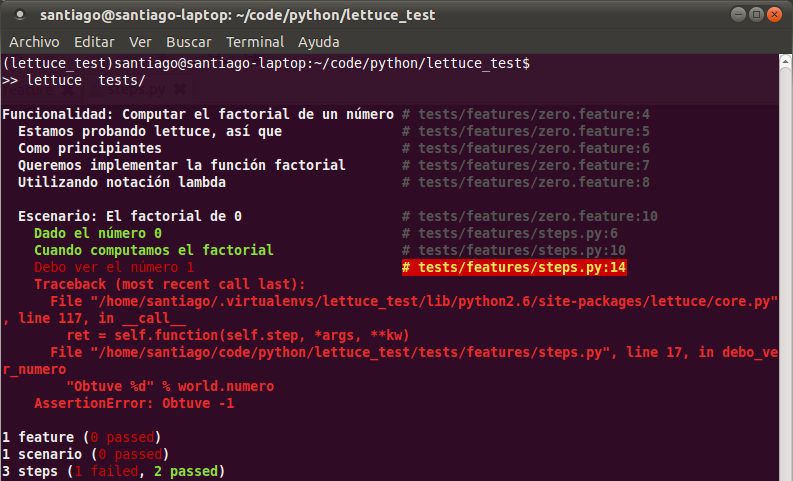Click the zero.feature:4 comment reference
Image resolution: width=793 pixels, height=481 pixels.
click(526, 114)
